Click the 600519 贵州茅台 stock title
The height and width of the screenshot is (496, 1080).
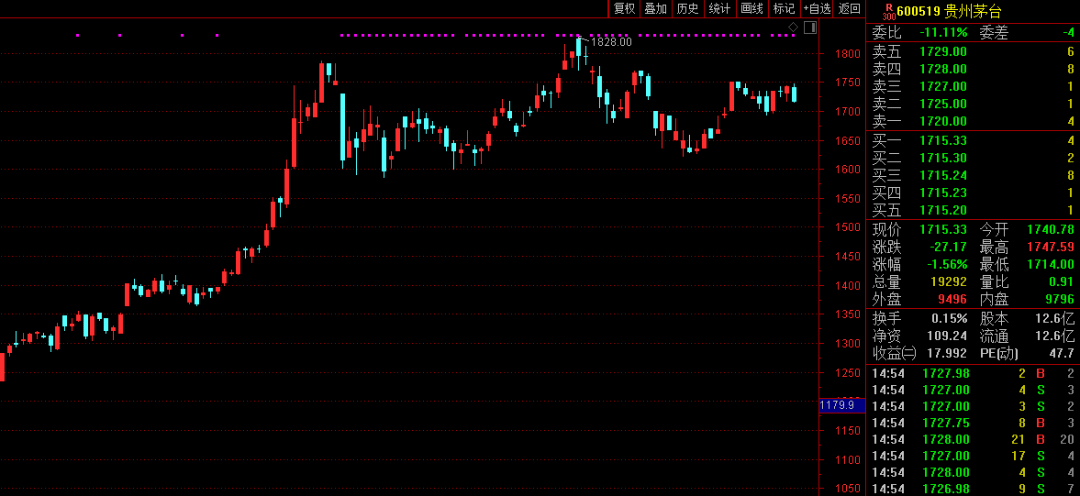click(950, 11)
